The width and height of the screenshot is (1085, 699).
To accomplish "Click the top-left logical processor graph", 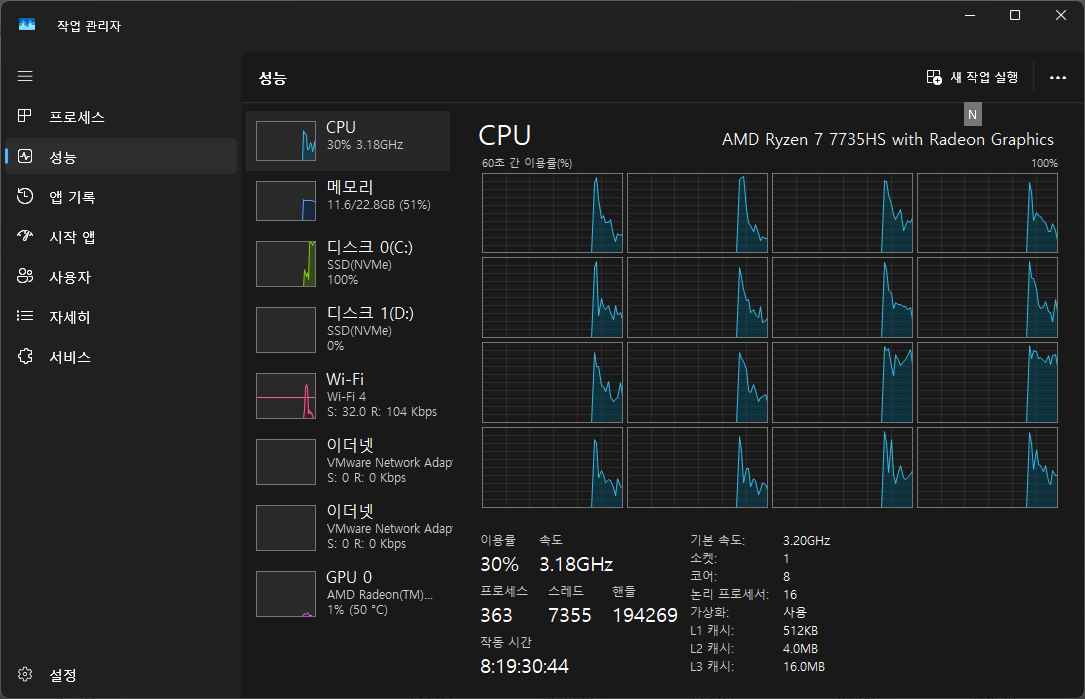I will [552, 213].
